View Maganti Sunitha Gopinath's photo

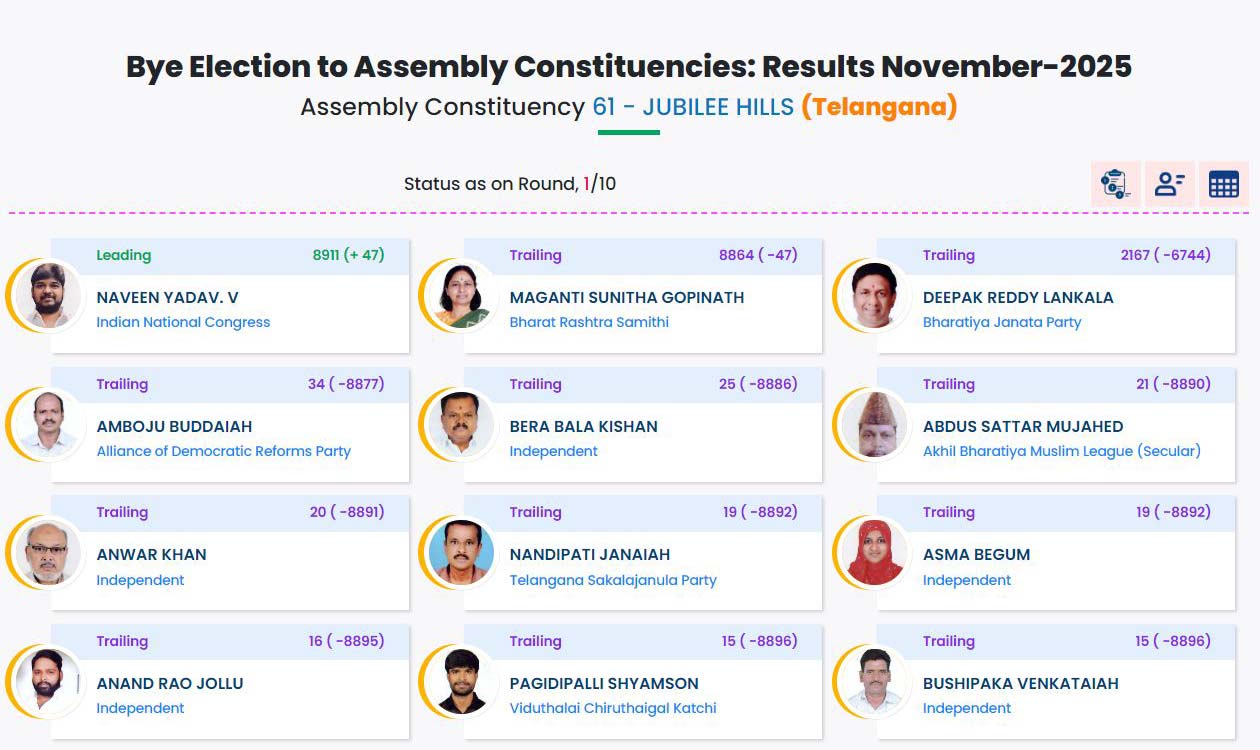(x=459, y=297)
